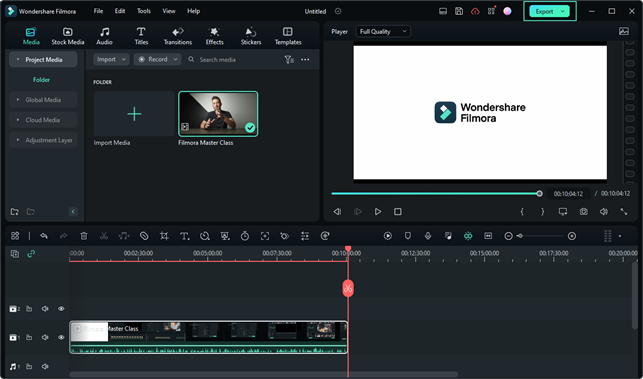
Task: Toggle the auto link chain icon
Action: point(31,254)
